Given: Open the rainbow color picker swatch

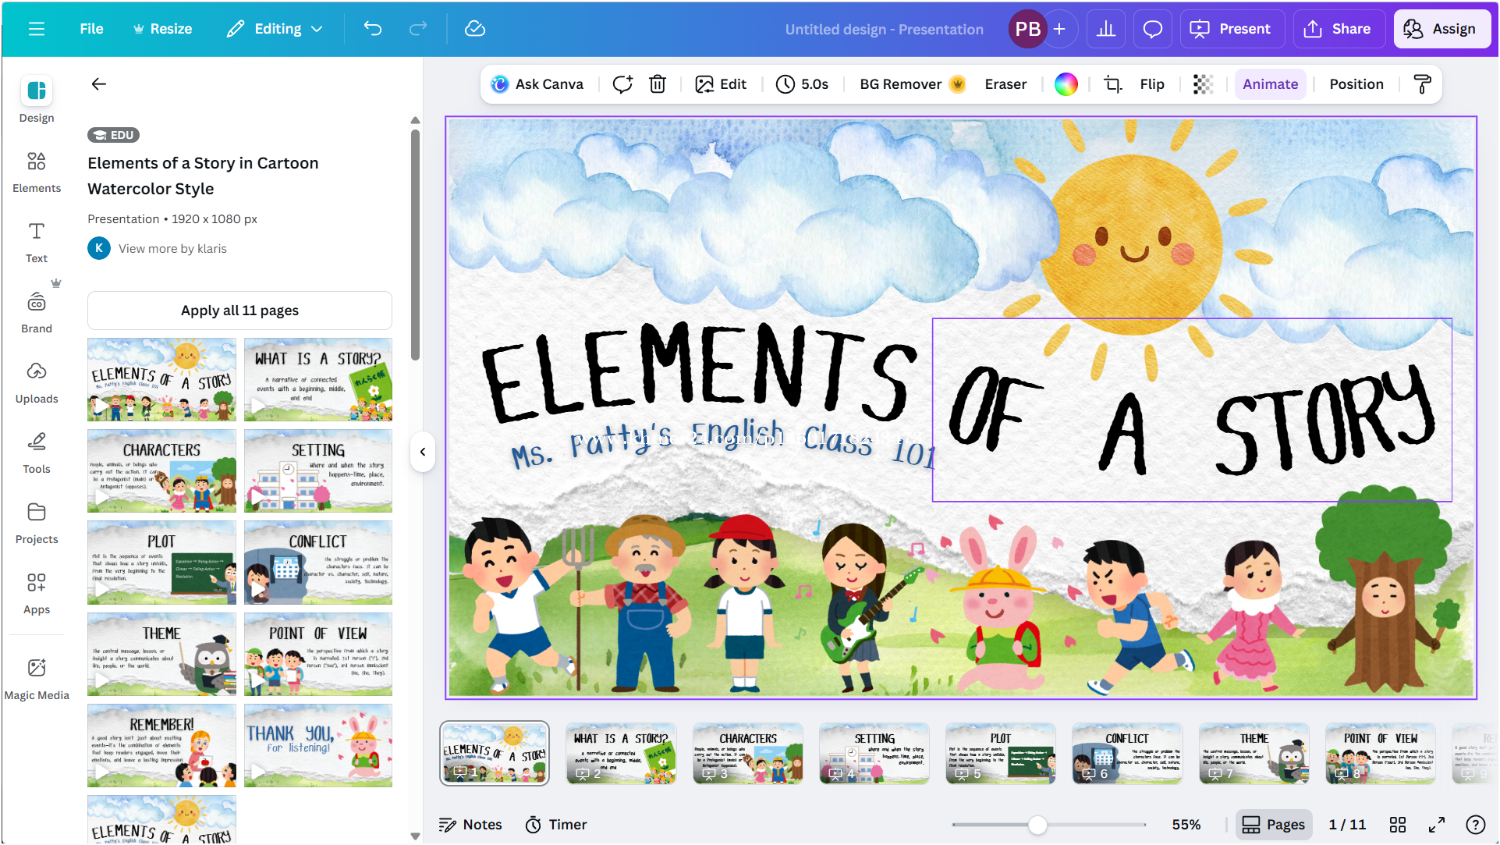Looking at the screenshot, I should 1066,84.
